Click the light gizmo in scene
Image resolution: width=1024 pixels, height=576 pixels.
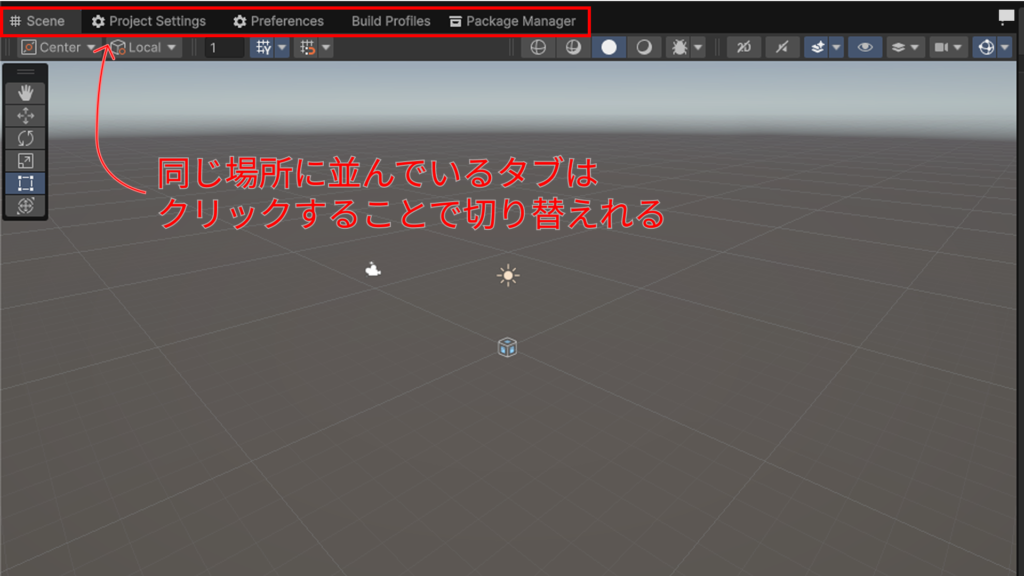[508, 275]
